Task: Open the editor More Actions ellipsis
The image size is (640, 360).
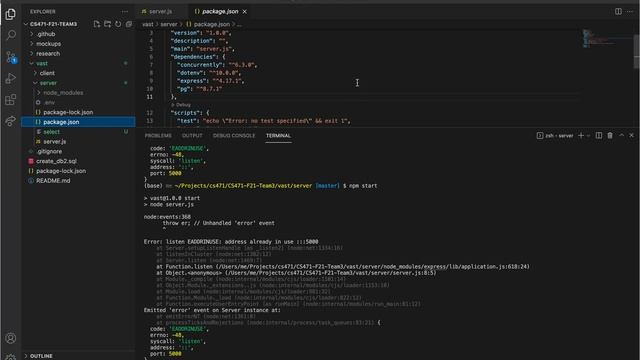Action: (x=630, y=11)
